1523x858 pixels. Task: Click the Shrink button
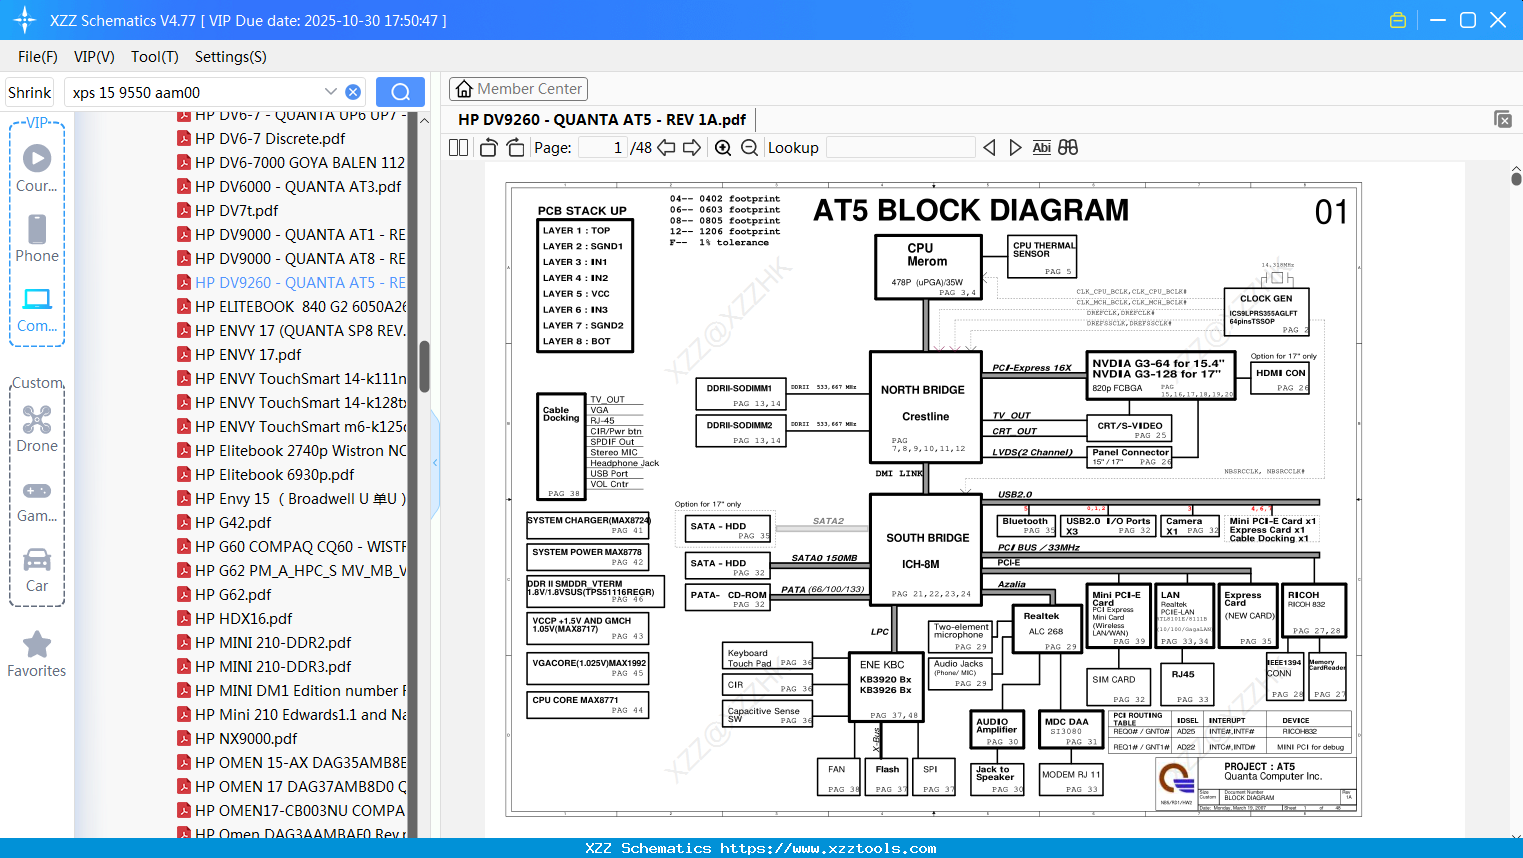pyautogui.click(x=29, y=92)
